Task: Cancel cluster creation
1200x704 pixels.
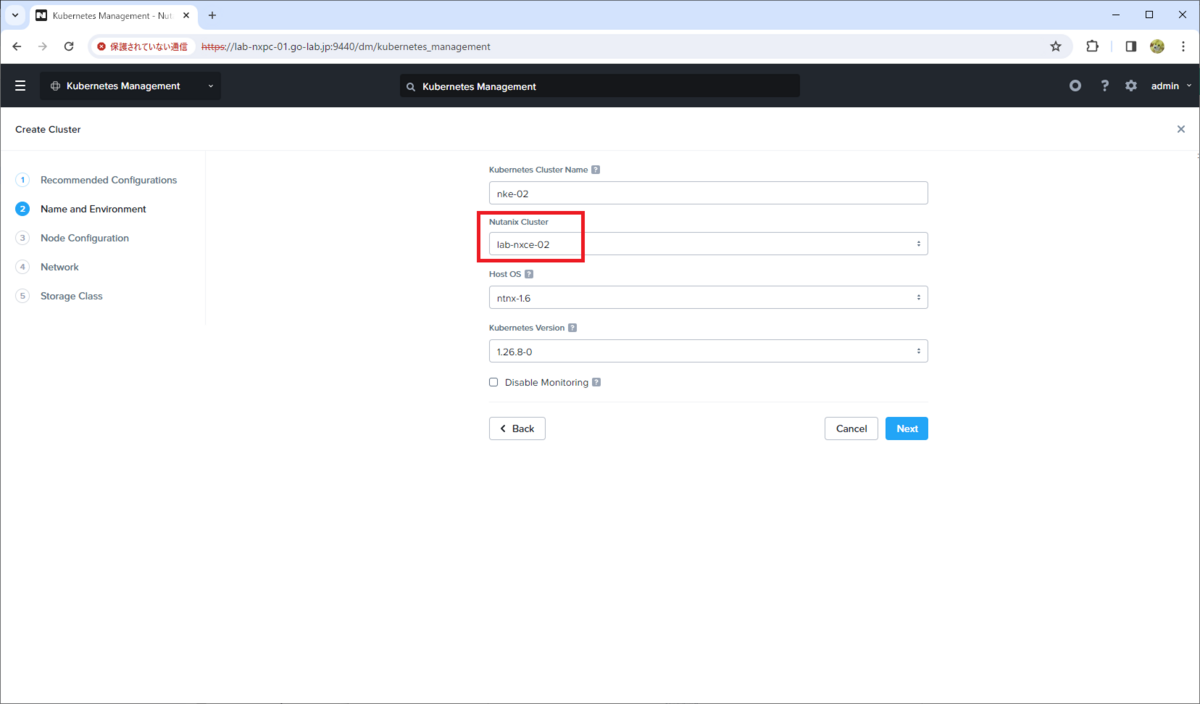Action: (851, 428)
